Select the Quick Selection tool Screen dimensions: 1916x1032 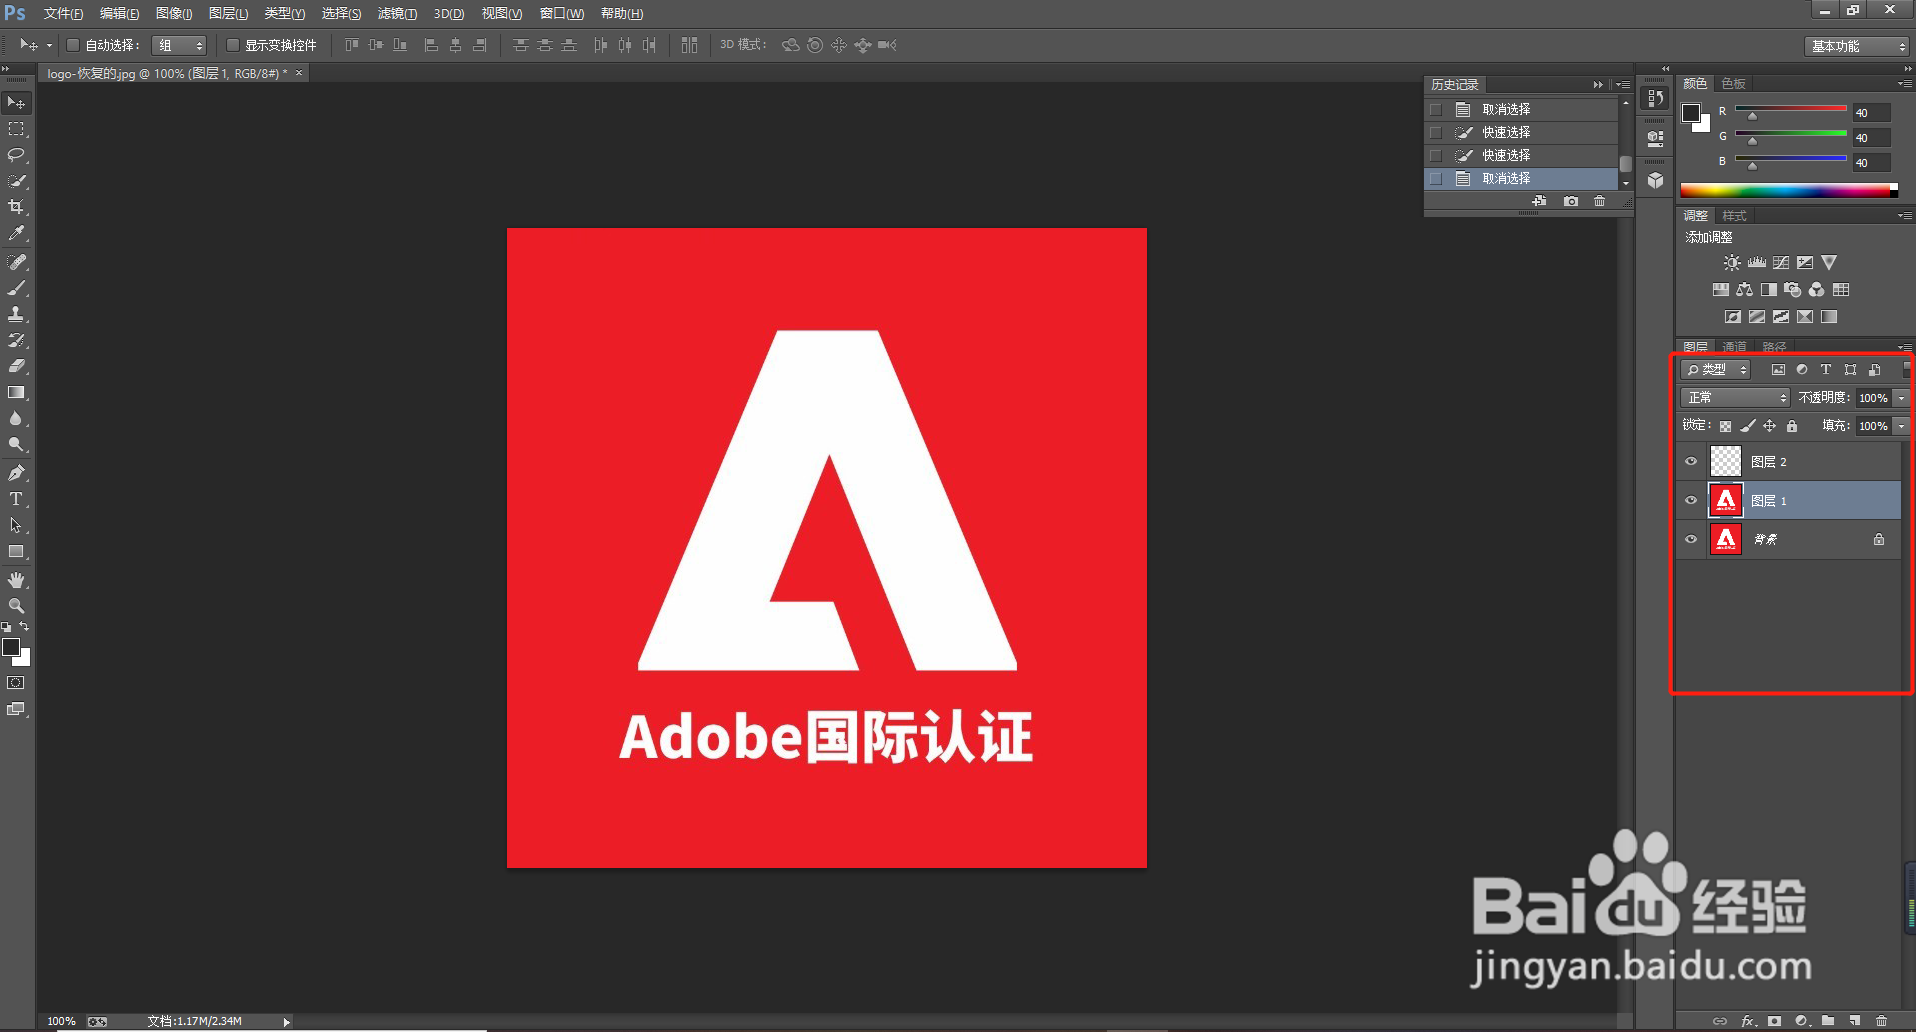point(16,181)
